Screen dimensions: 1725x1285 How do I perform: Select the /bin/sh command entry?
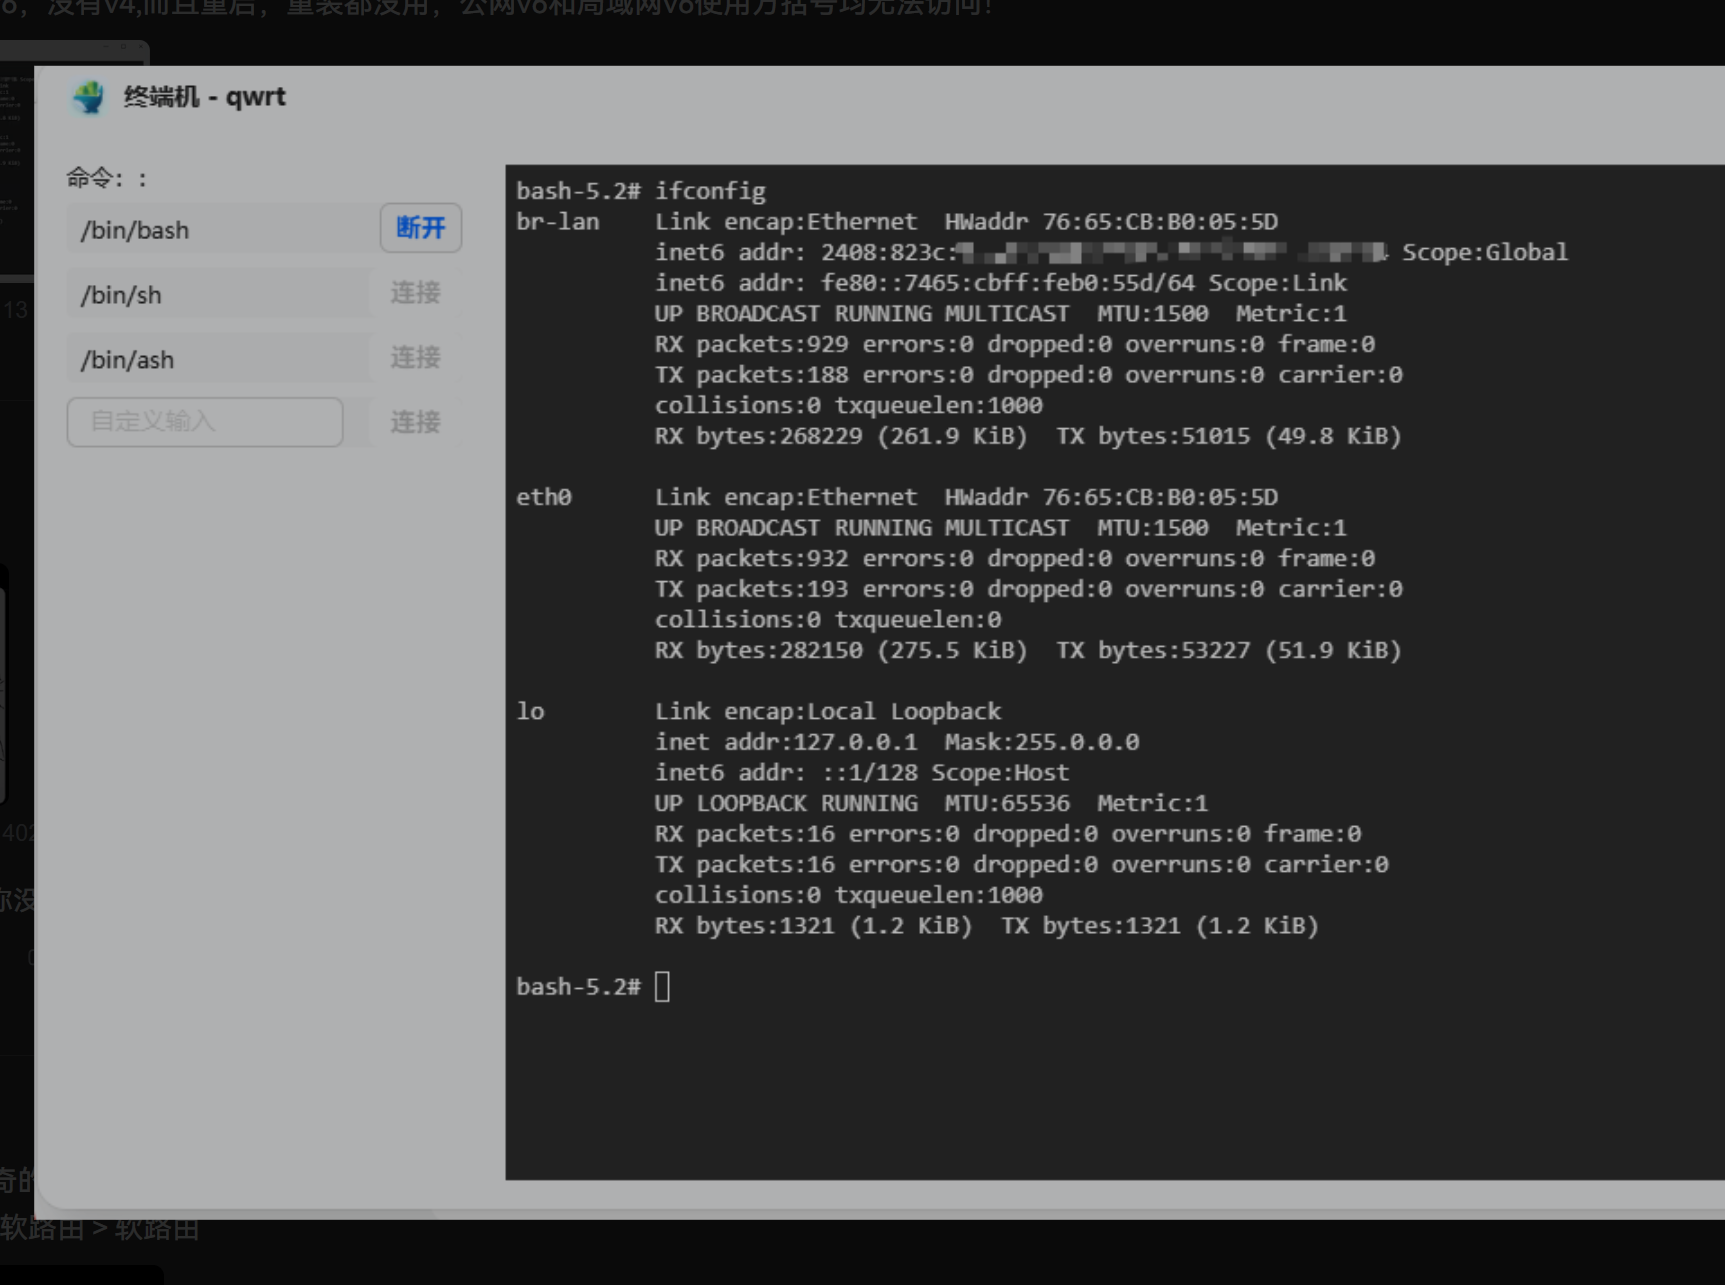tap(219, 294)
